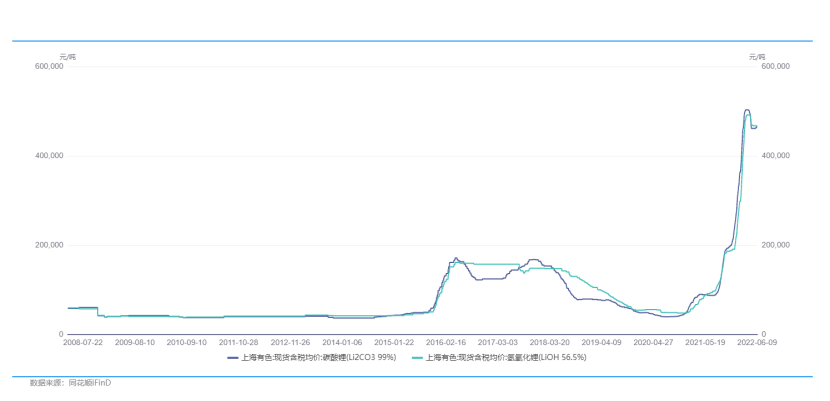The width and height of the screenshot is (830, 401).
Task: Click the 2017-03-03 x-axis date label
Action: 499,342
